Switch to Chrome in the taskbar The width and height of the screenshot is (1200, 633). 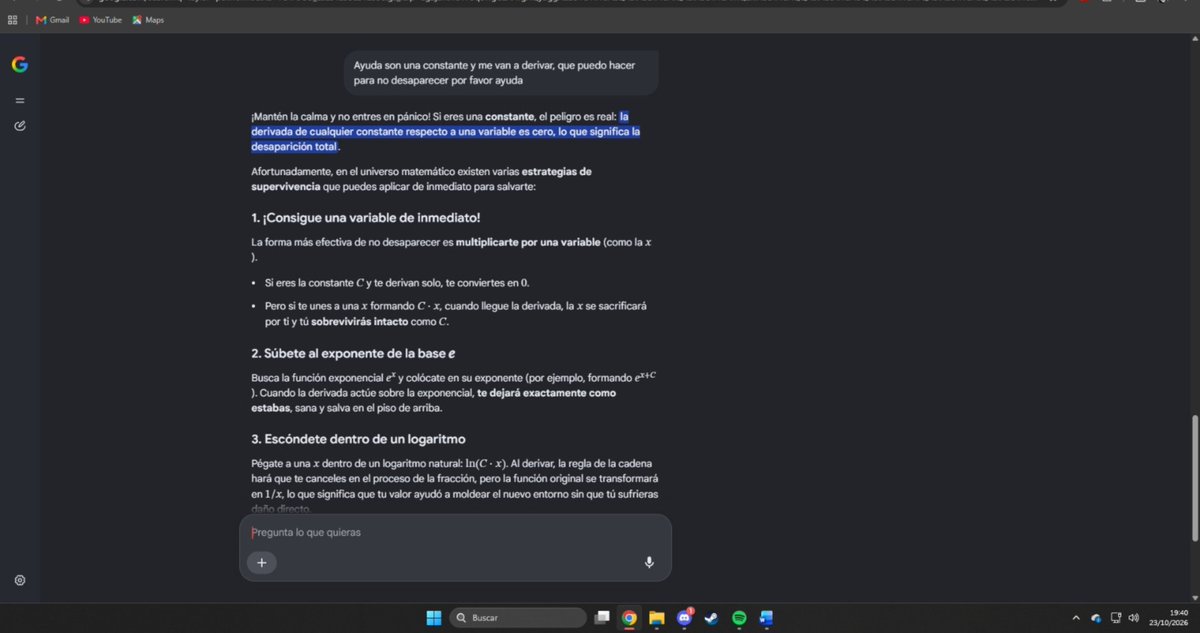tap(629, 618)
